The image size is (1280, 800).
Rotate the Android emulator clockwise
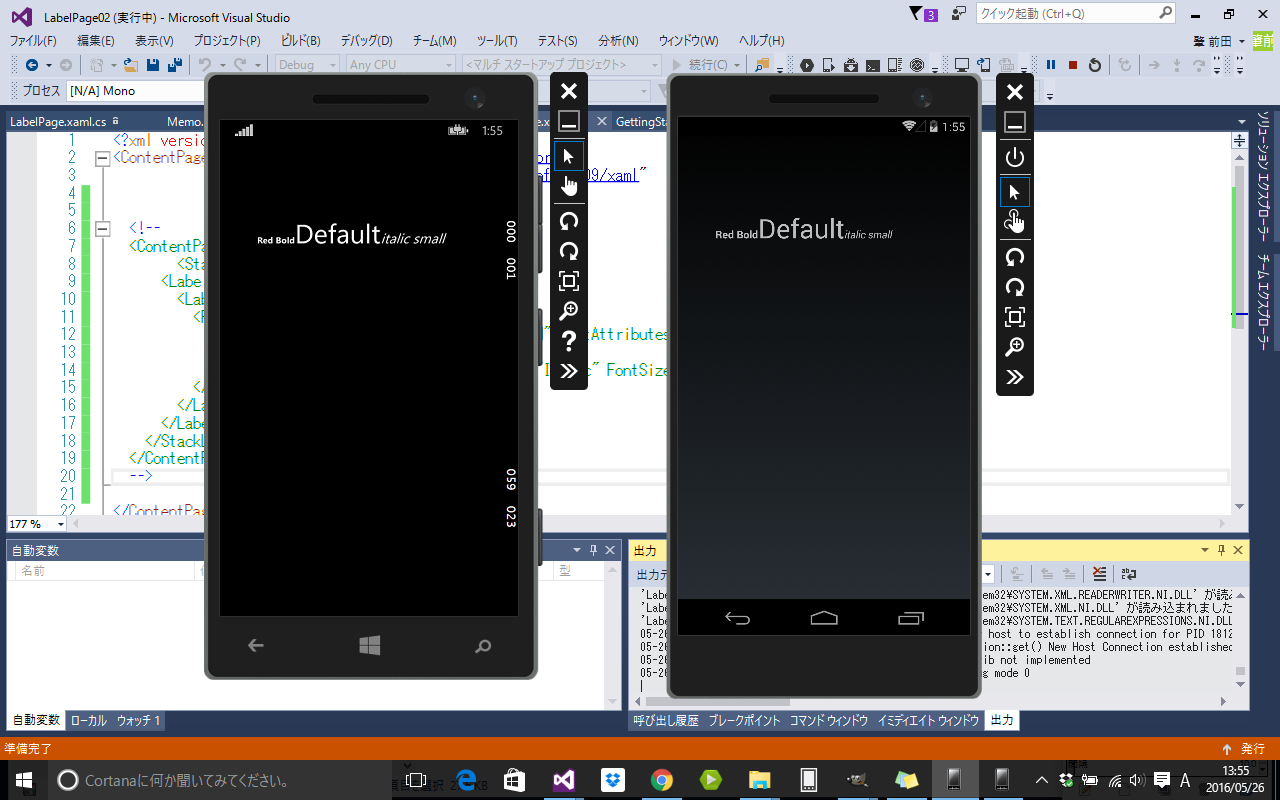[1014, 287]
